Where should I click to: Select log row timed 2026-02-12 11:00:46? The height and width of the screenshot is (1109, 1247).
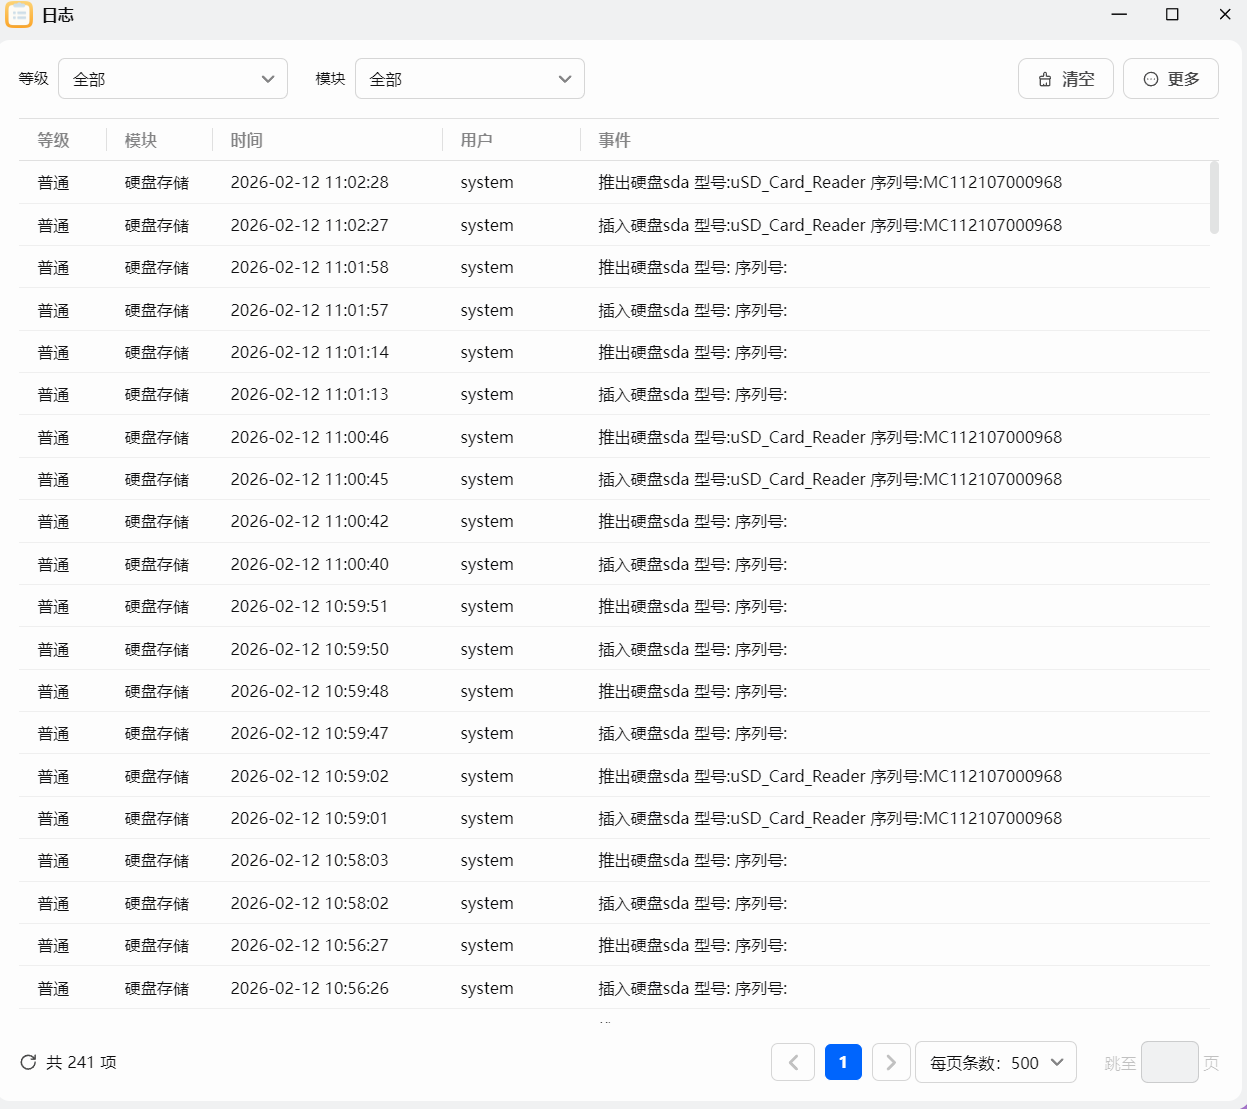614,437
